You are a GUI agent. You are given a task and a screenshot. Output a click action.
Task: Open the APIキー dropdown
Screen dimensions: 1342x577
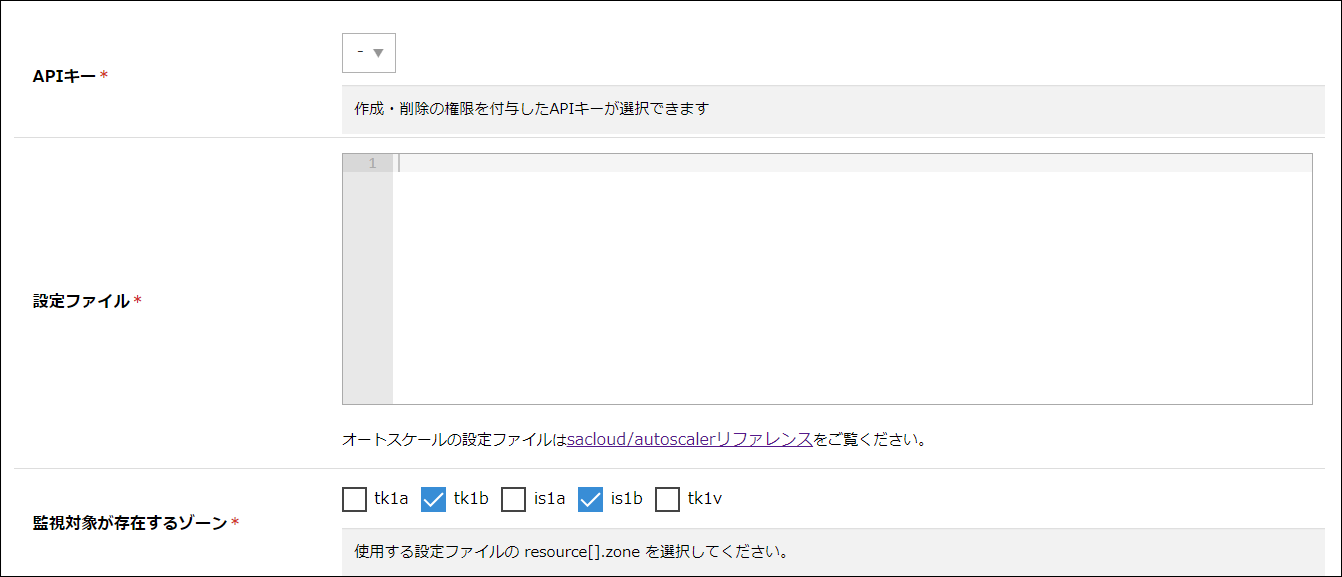coord(368,53)
